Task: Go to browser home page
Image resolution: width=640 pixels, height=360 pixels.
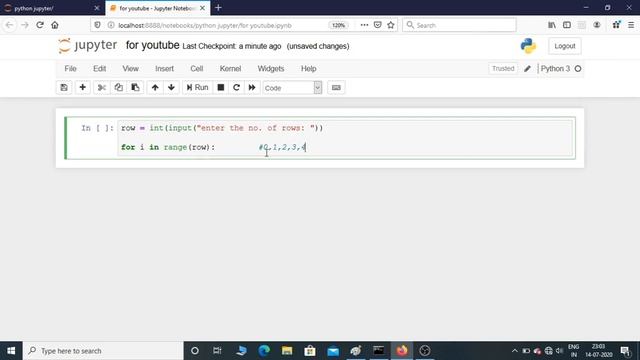Action: point(55,25)
